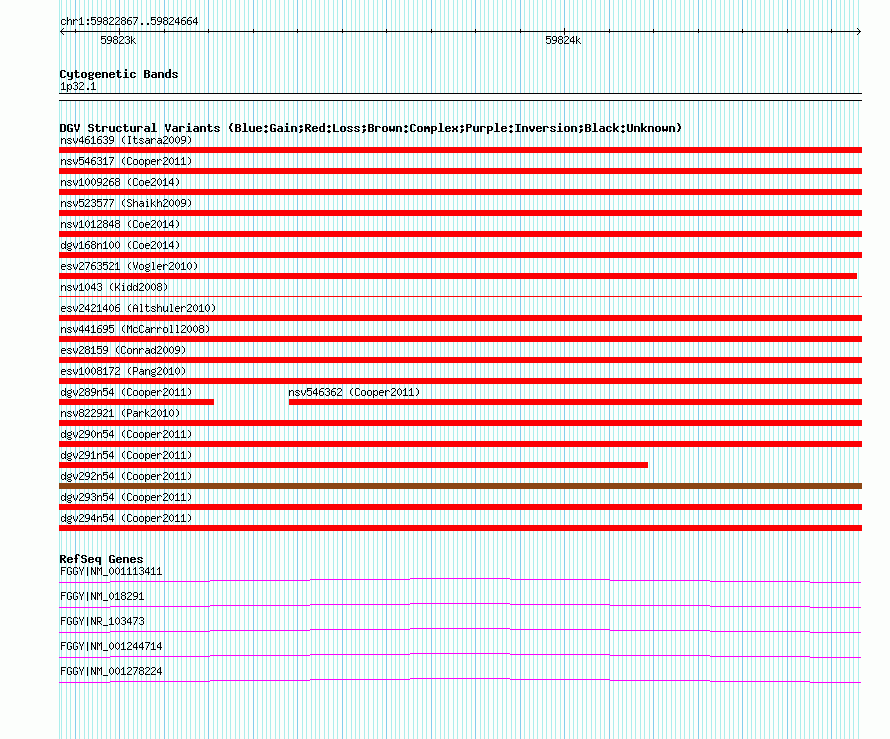890x739 pixels.
Task: Open variant dgv292n54 (Cooper2011)
Action: point(126,476)
